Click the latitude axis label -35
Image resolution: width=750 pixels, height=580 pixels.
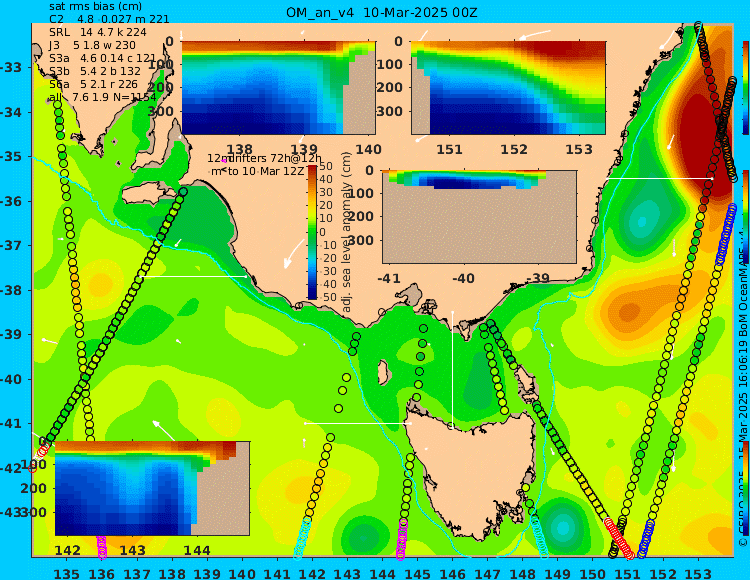[x=11, y=156]
